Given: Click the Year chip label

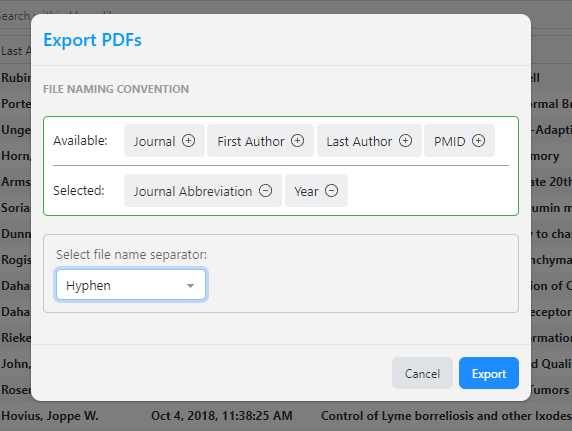Looking at the screenshot, I should [306, 191].
